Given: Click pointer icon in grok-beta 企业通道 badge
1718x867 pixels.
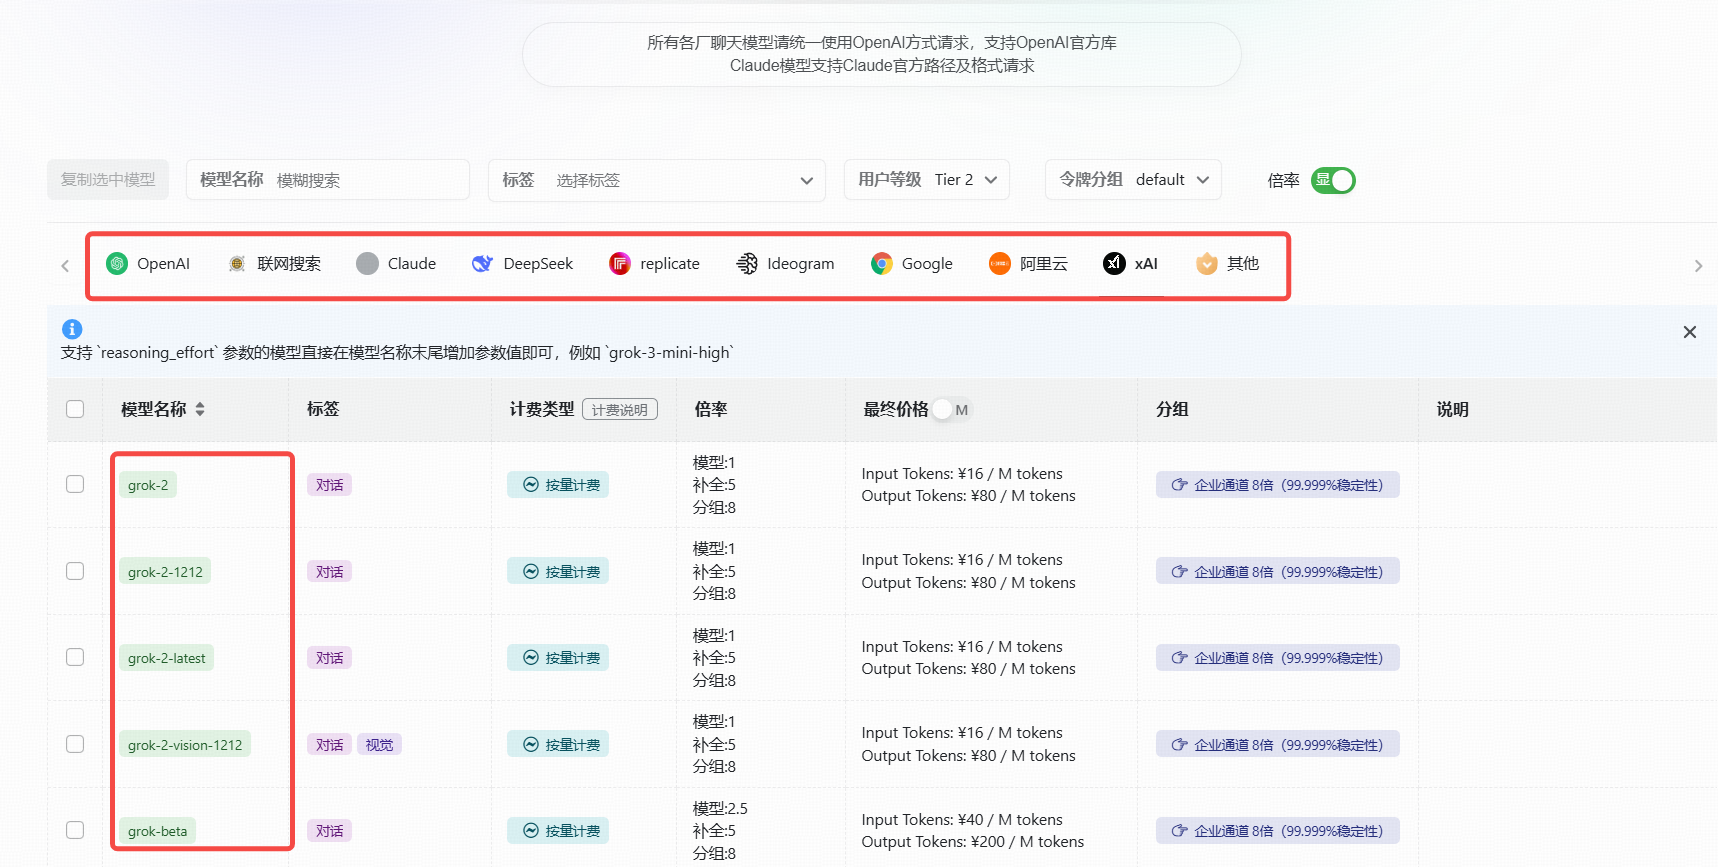Looking at the screenshot, I should pyautogui.click(x=1180, y=831).
